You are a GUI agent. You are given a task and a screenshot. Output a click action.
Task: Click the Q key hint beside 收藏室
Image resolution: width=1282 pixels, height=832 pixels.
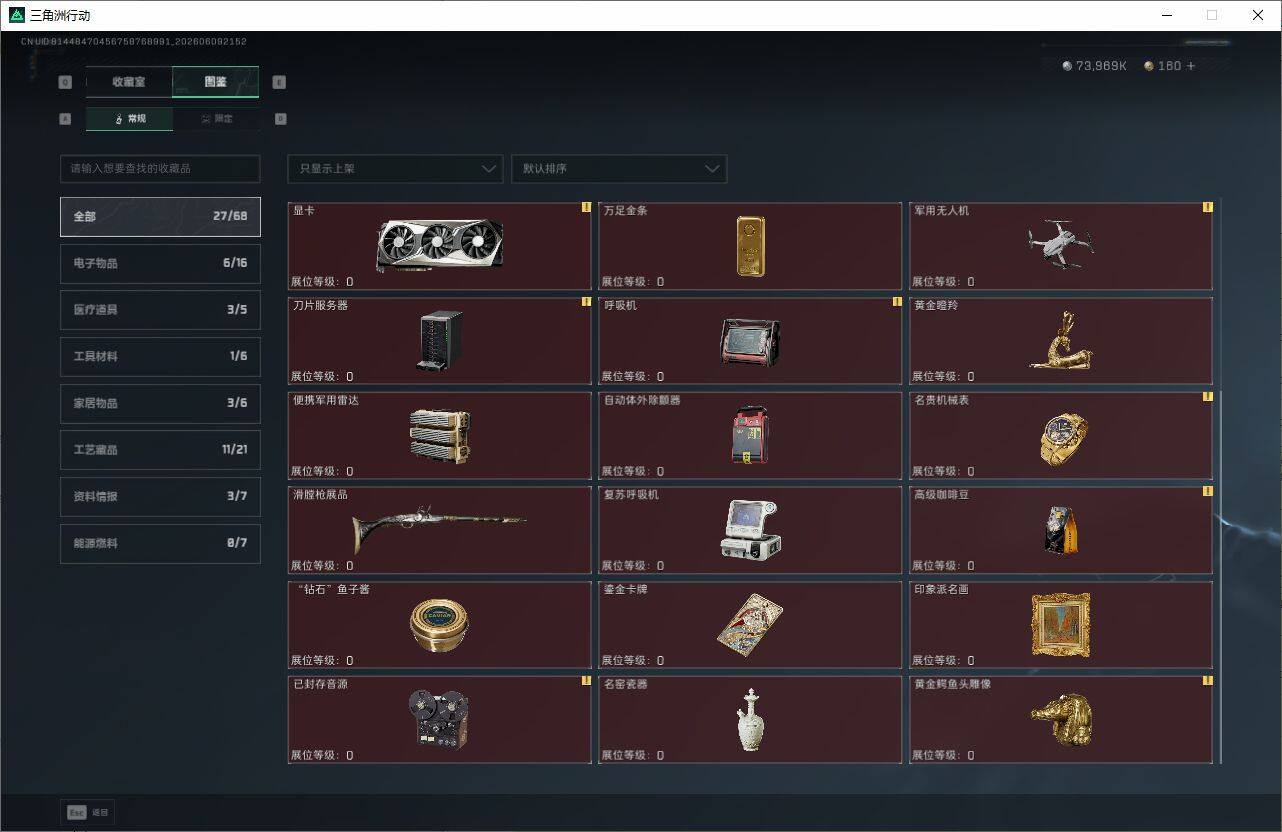pyautogui.click(x=65, y=82)
